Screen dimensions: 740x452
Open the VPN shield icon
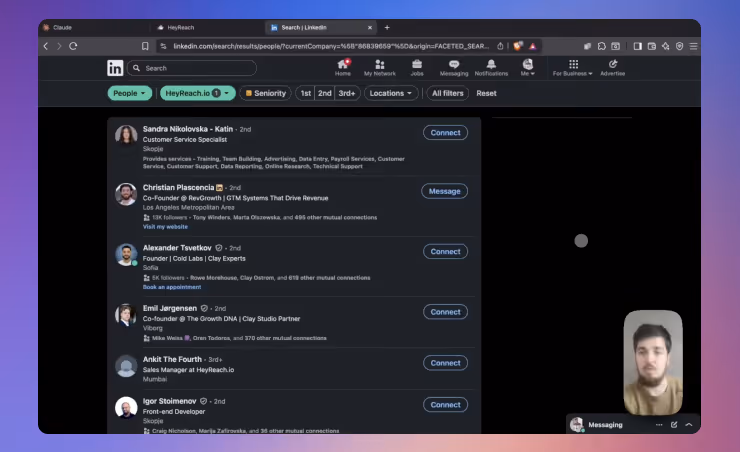click(680, 46)
